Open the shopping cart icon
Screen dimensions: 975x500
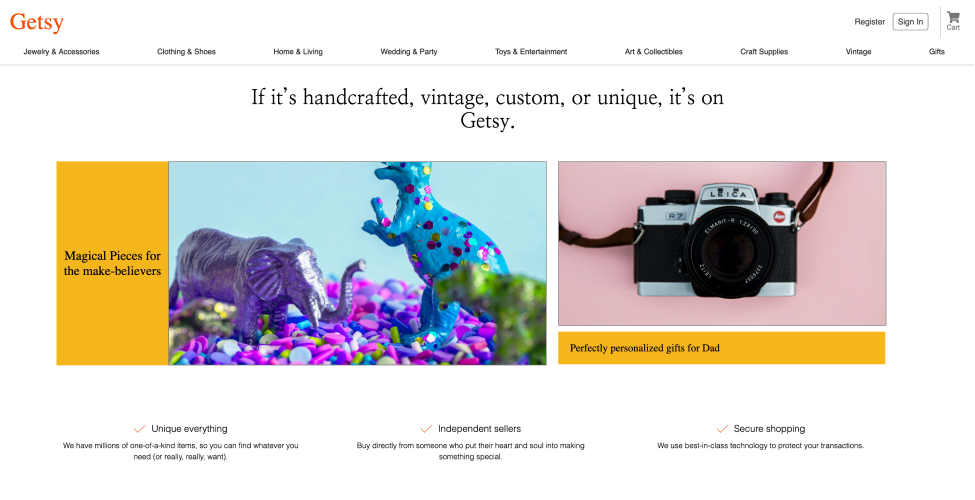click(x=953, y=17)
